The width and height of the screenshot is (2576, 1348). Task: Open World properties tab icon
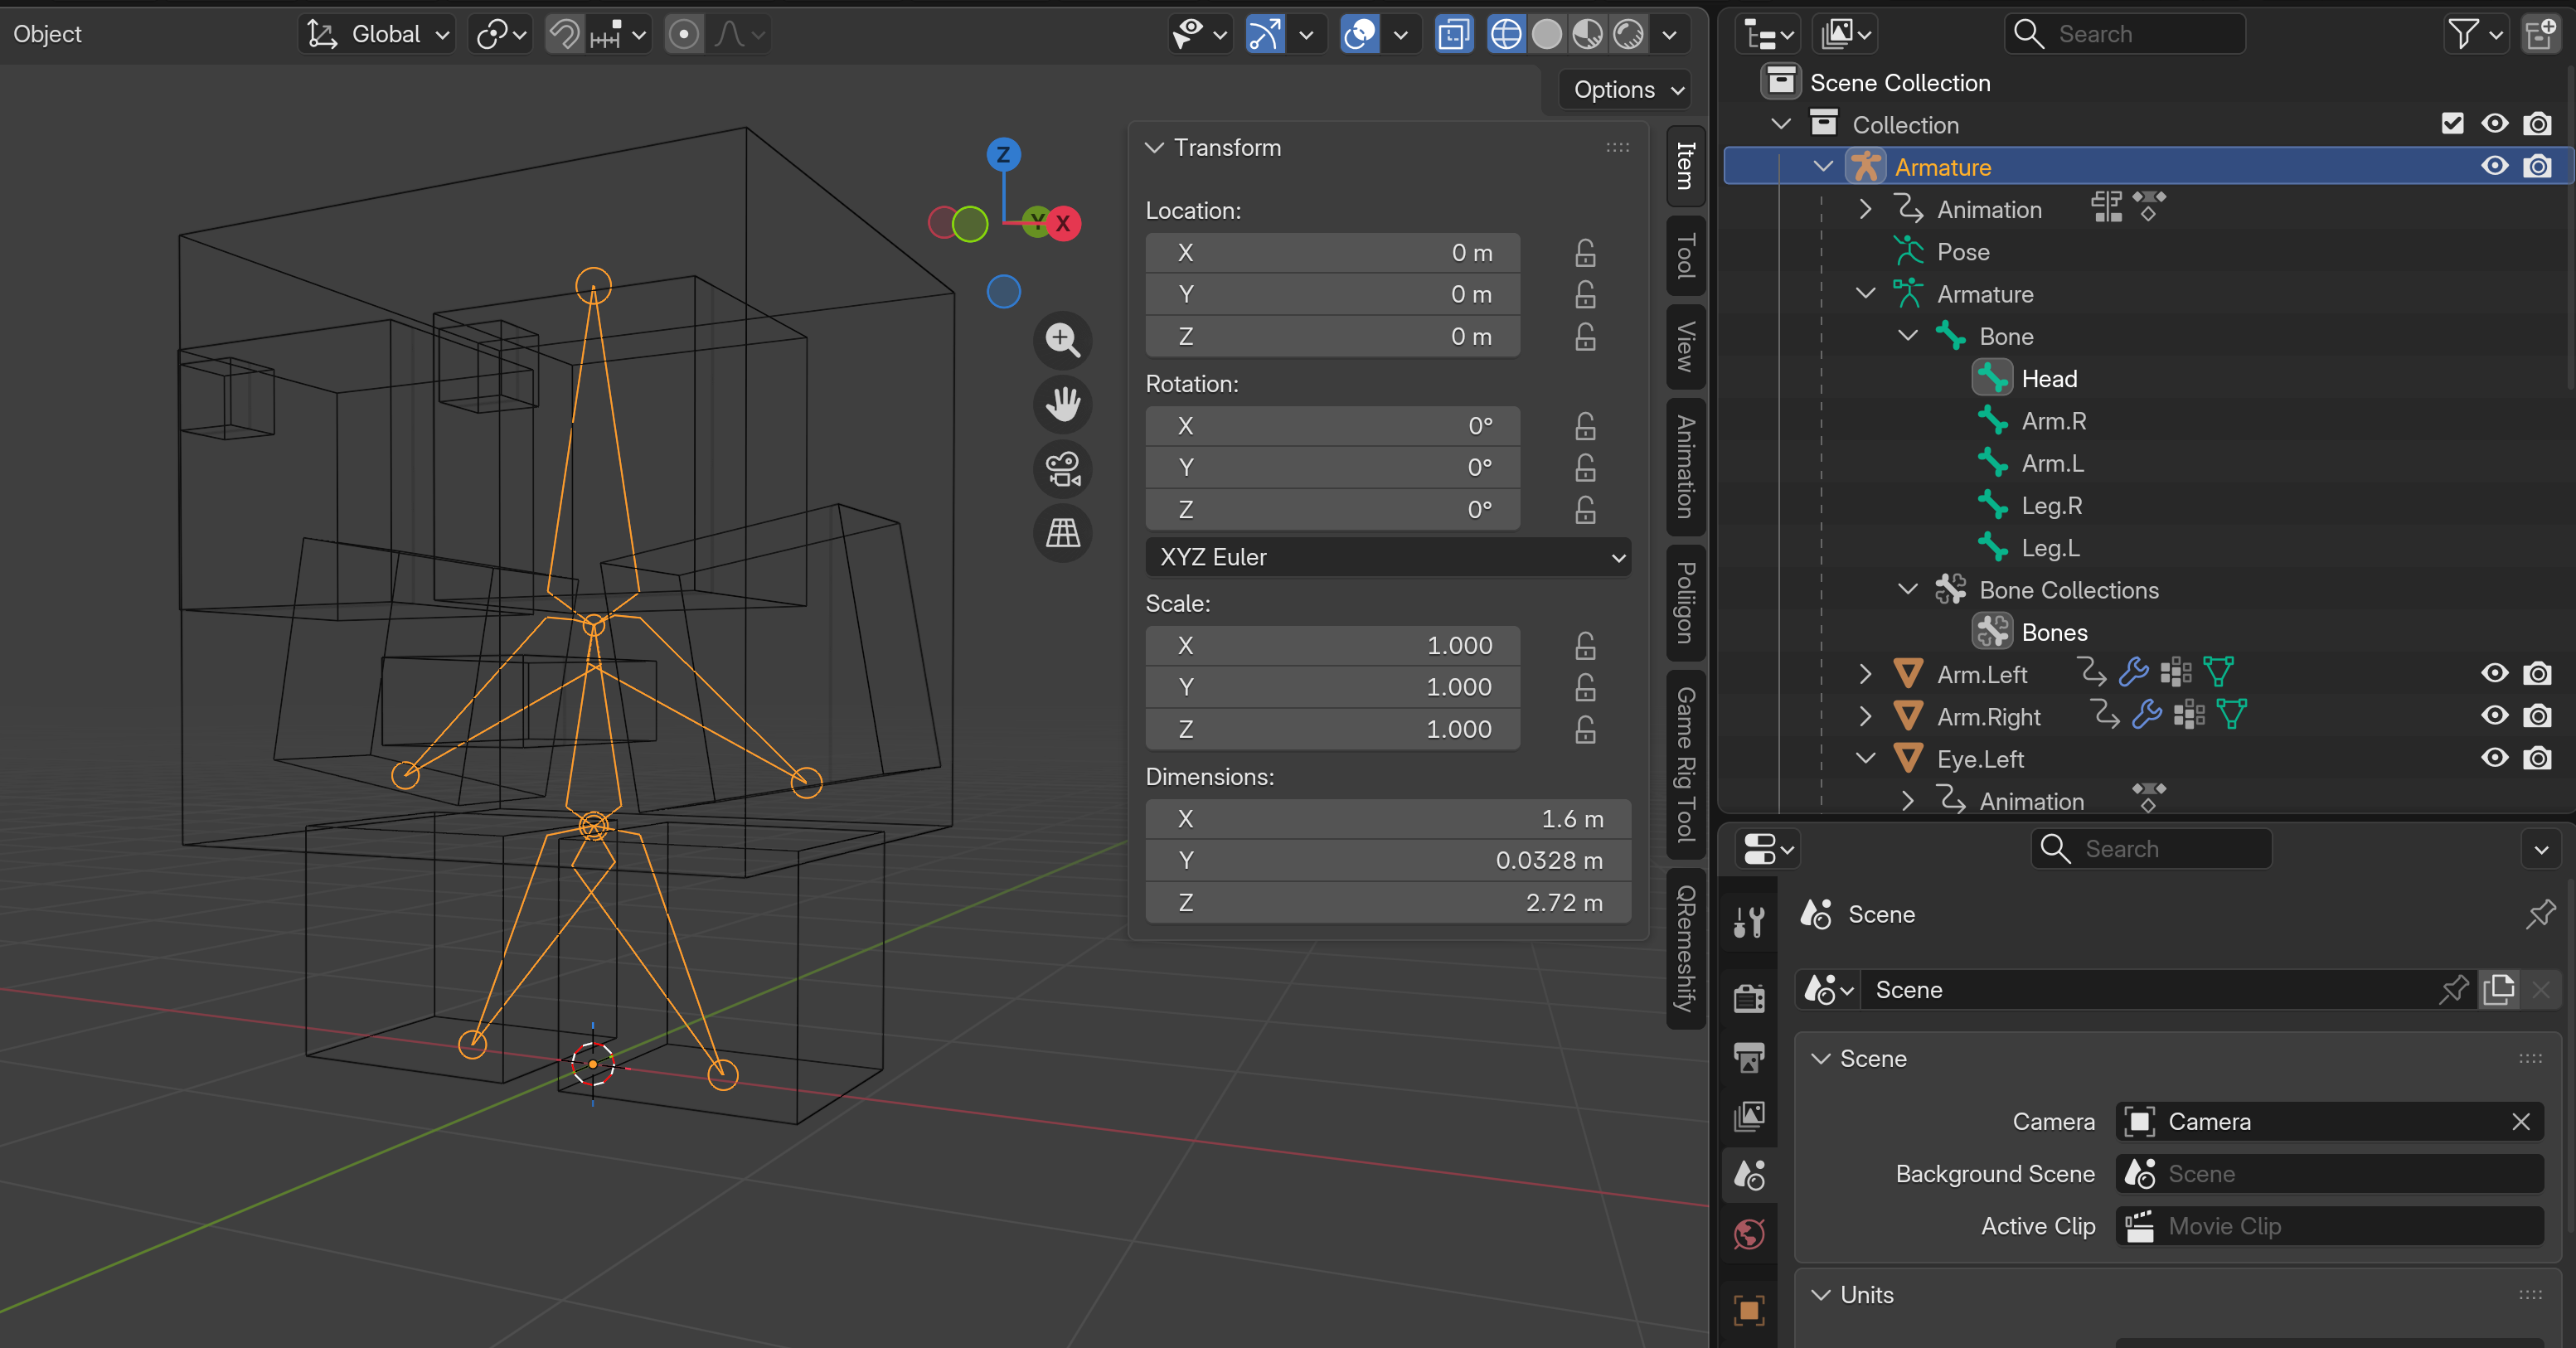pyautogui.click(x=1748, y=1234)
